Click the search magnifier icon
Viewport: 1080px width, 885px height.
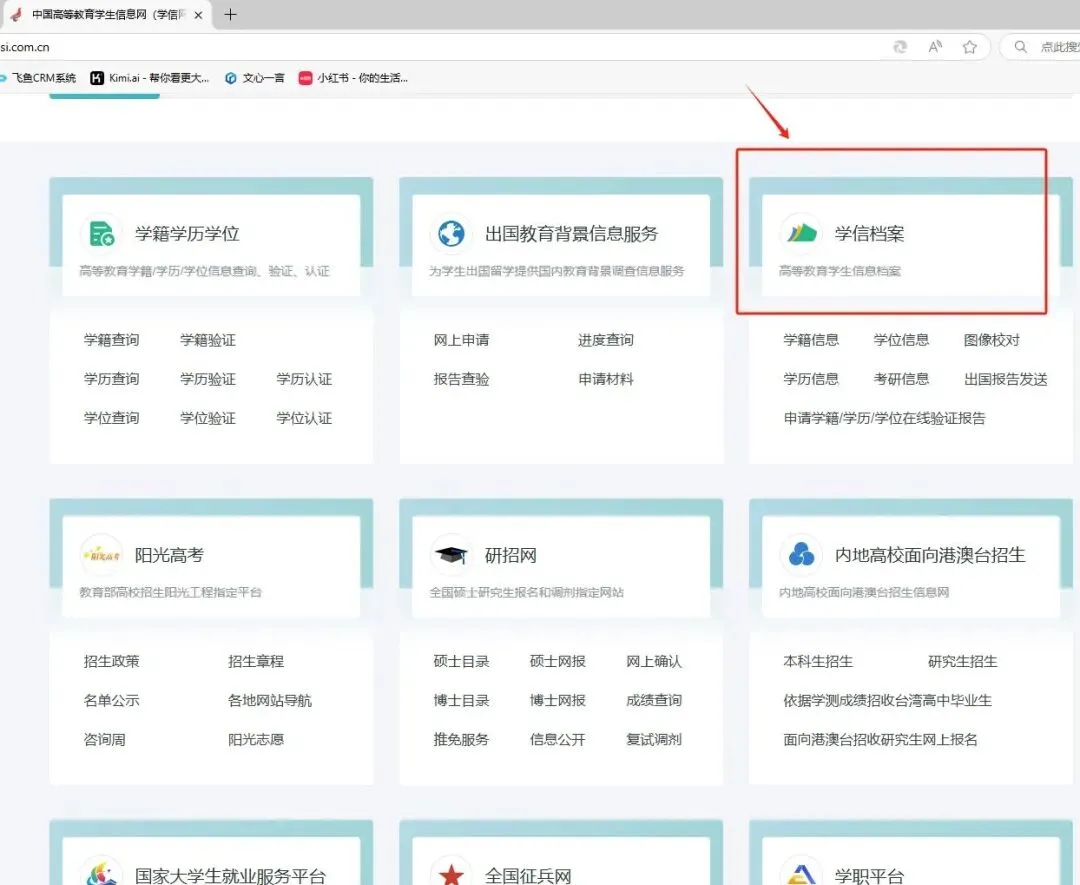pos(1021,47)
